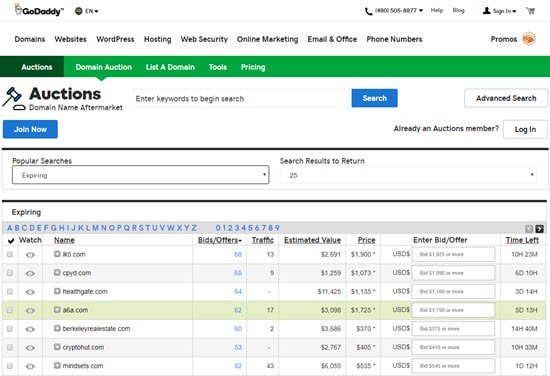This screenshot has width=550, height=376.
Task: Open the Web Security menu
Action: click(204, 39)
